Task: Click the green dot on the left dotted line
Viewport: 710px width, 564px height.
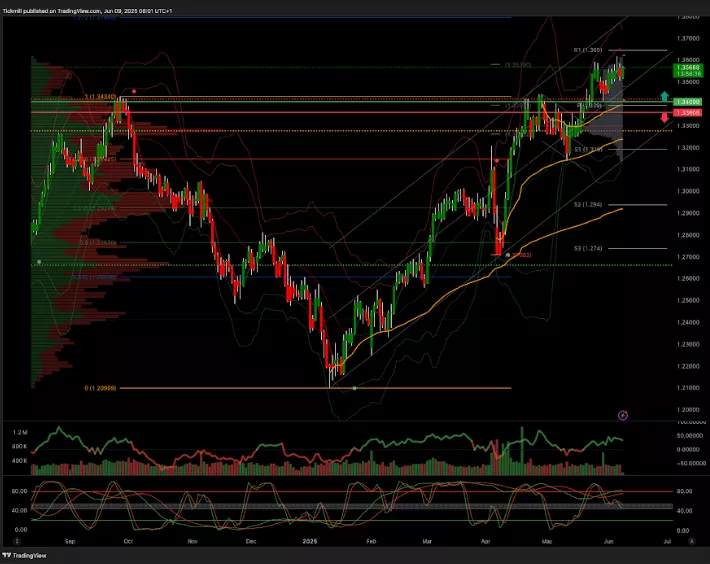Action: coord(39,262)
